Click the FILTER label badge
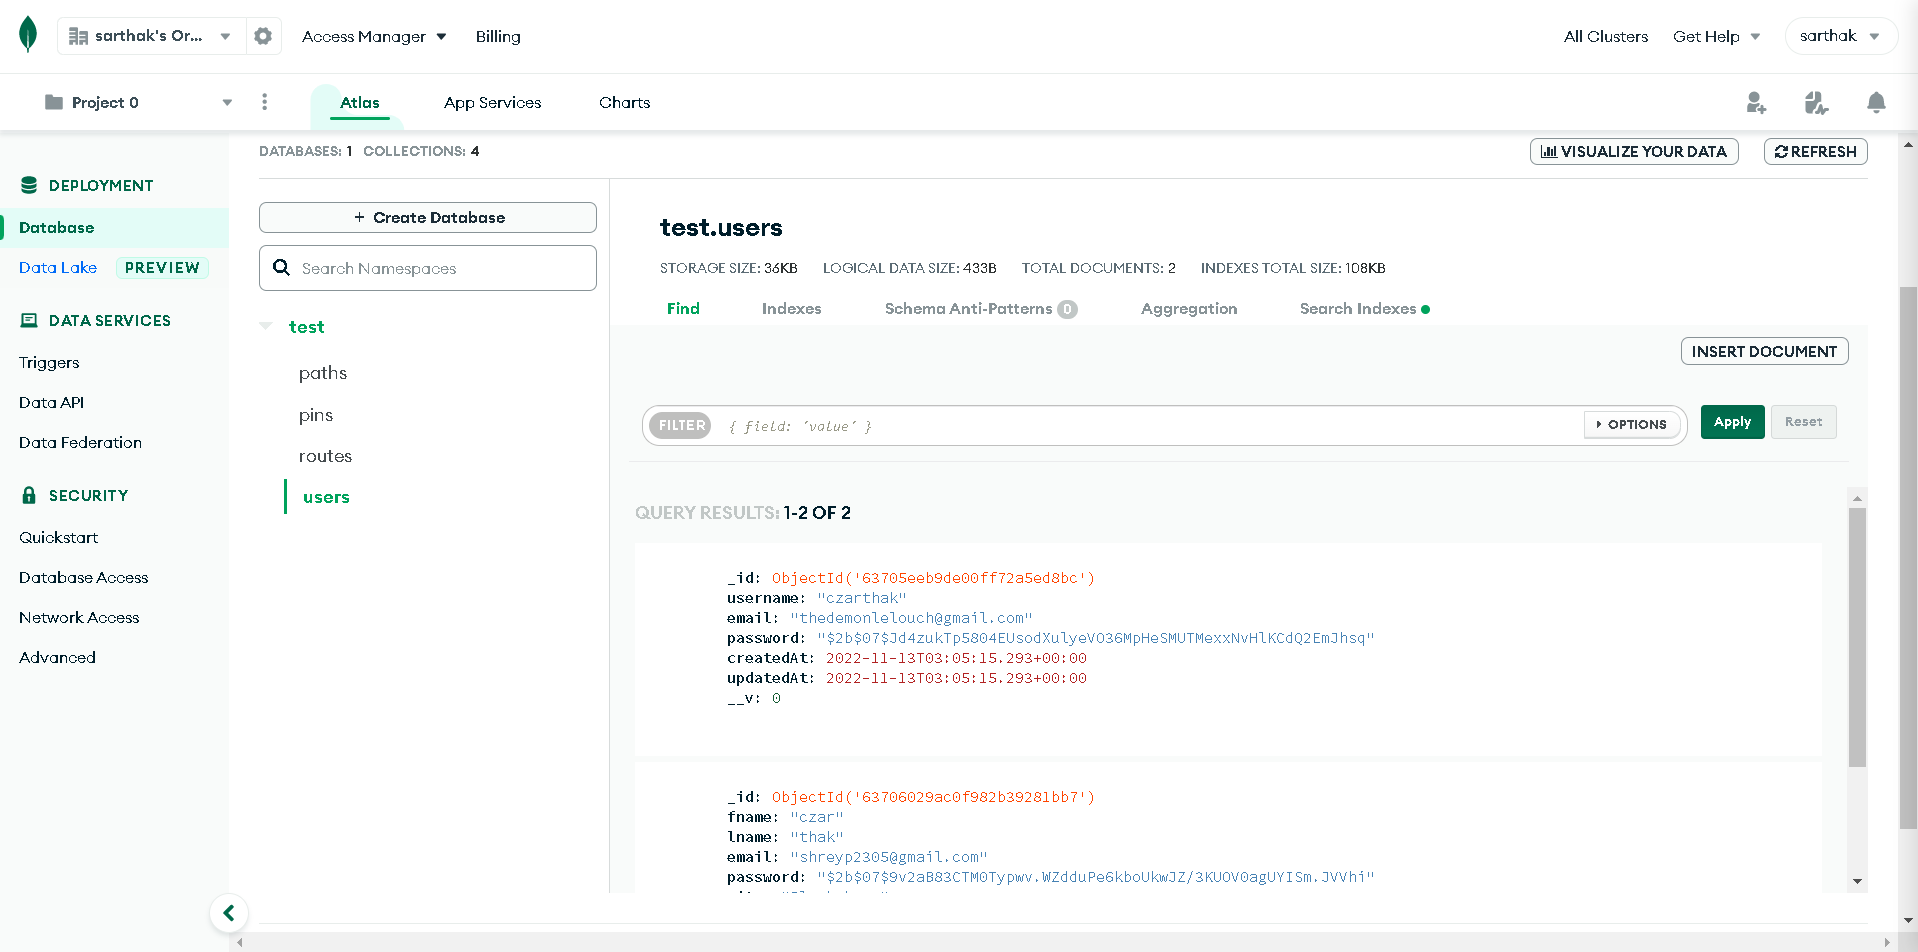The width and height of the screenshot is (1918, 952). (x=681, y=425)
